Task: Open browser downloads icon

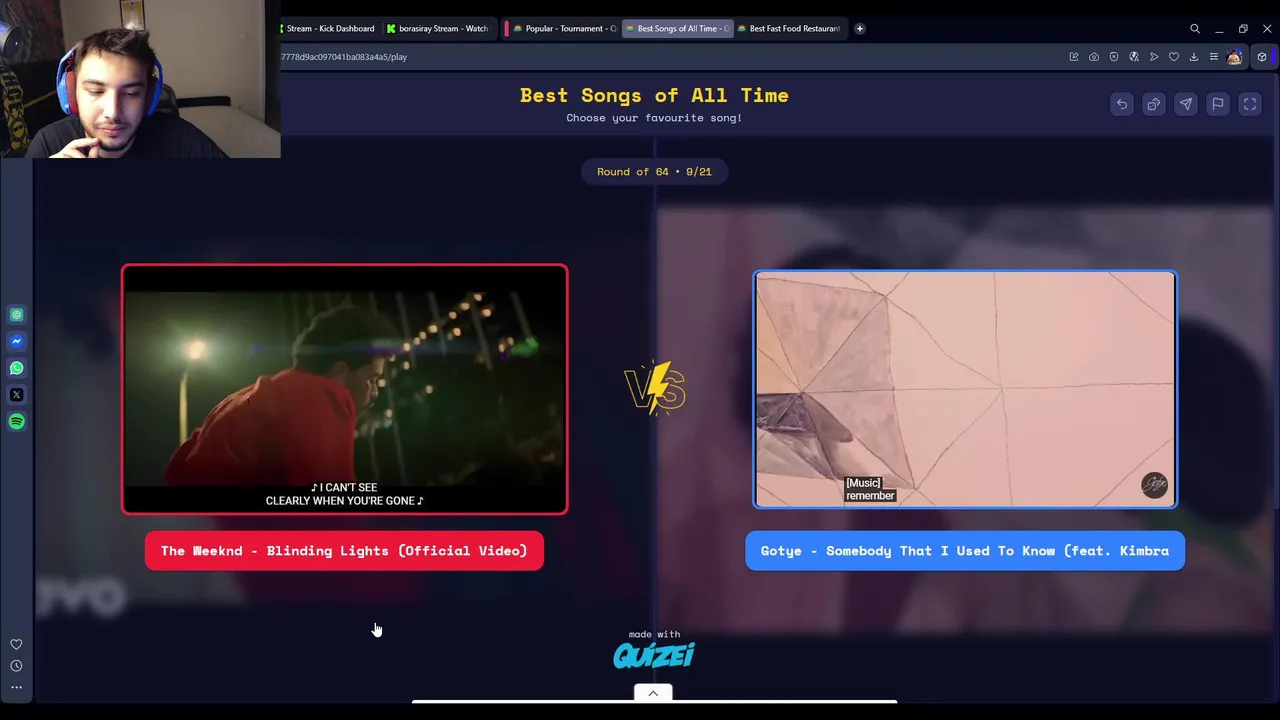Action: [1194, 57]
